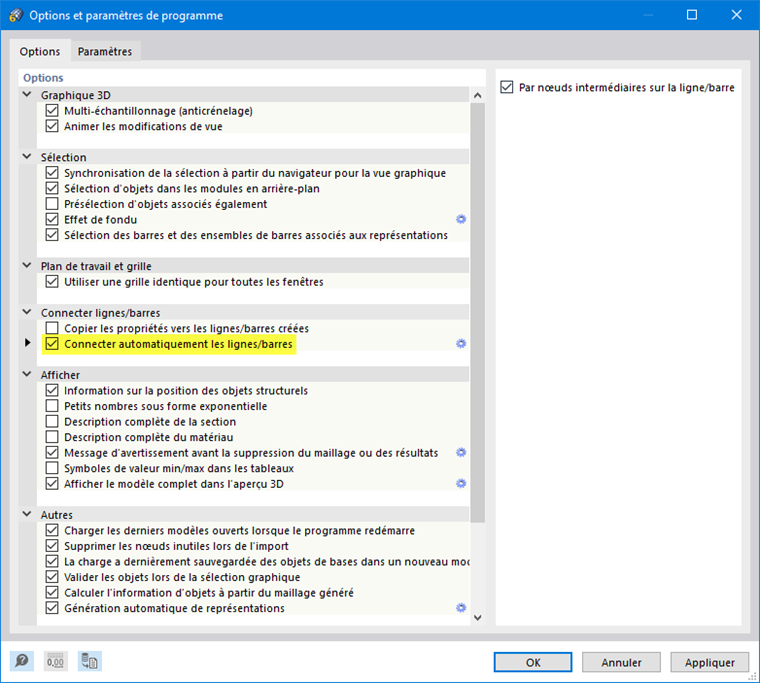The height and width of the screenshot is (683, 760).
Task: Collapse the Autres section
Action: (27, 514)
